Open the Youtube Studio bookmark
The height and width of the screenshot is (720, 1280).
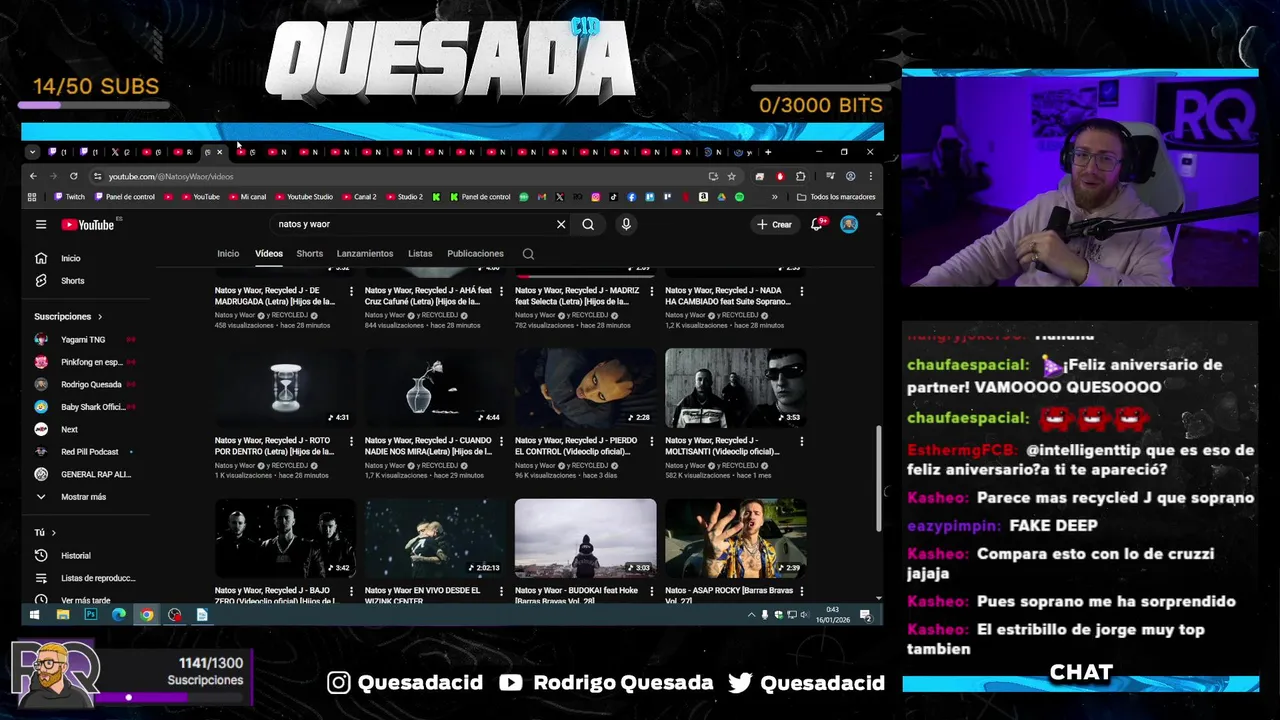[x=303, y=197]
